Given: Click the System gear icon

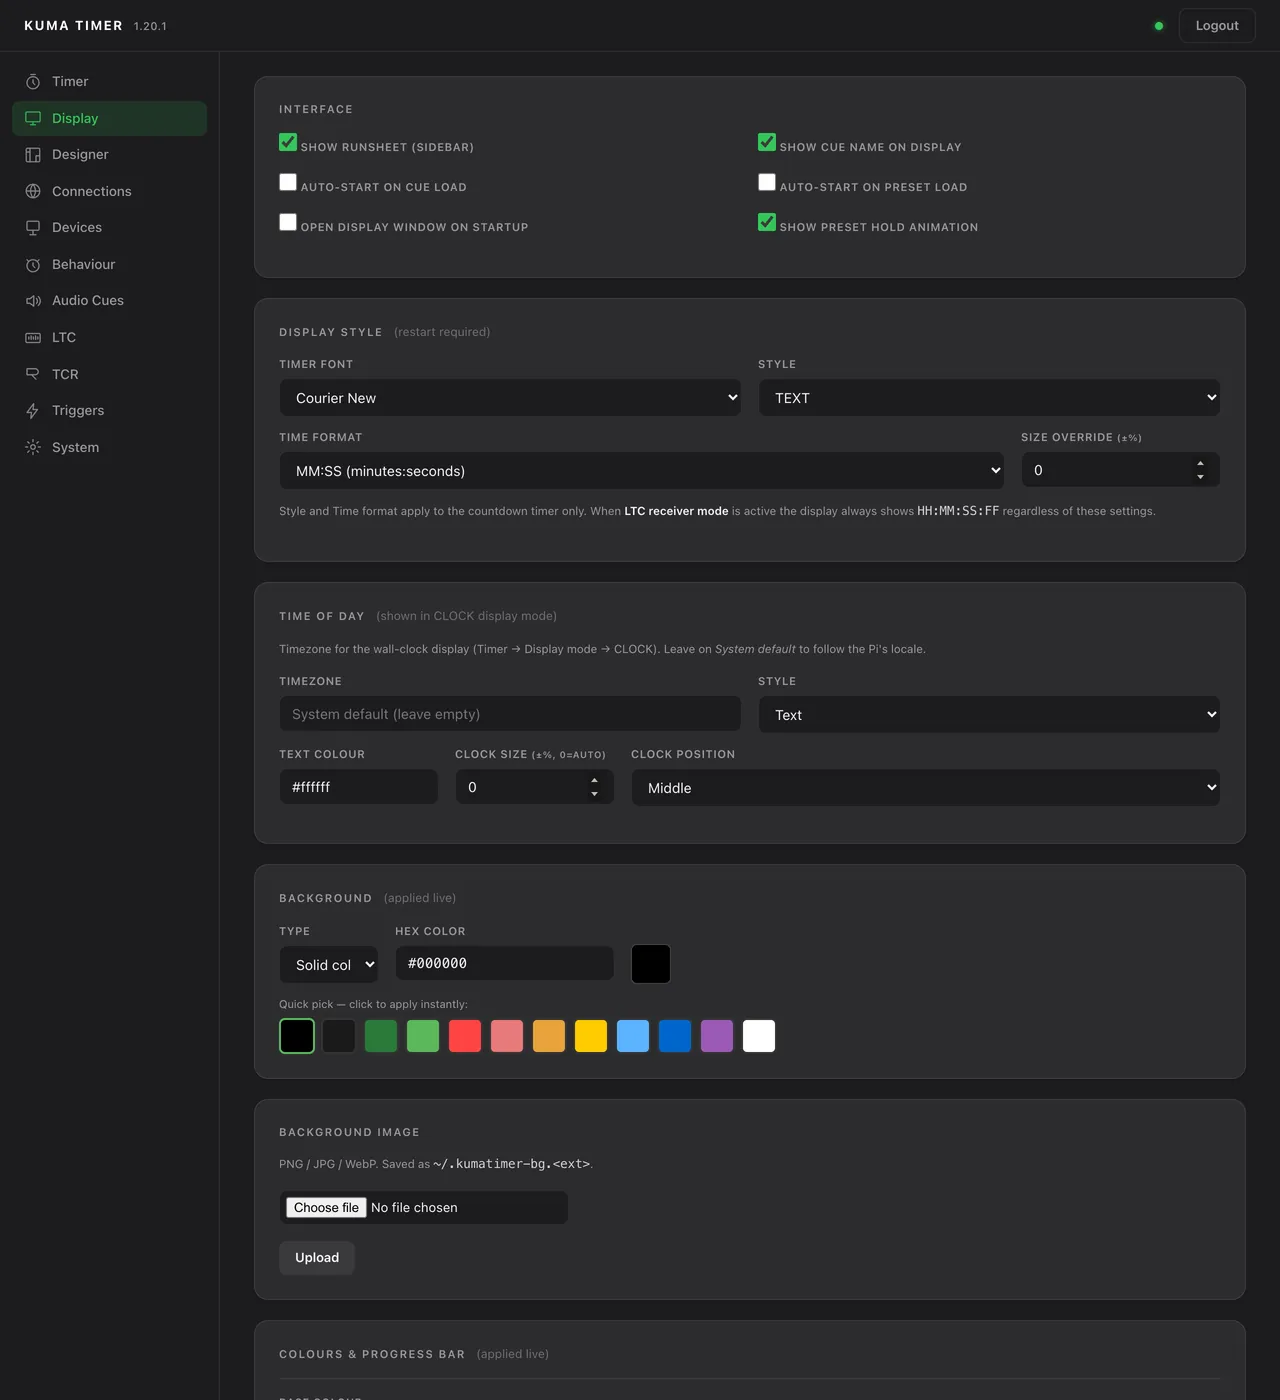Looking at the screenshot, I should tap(33, 447).
